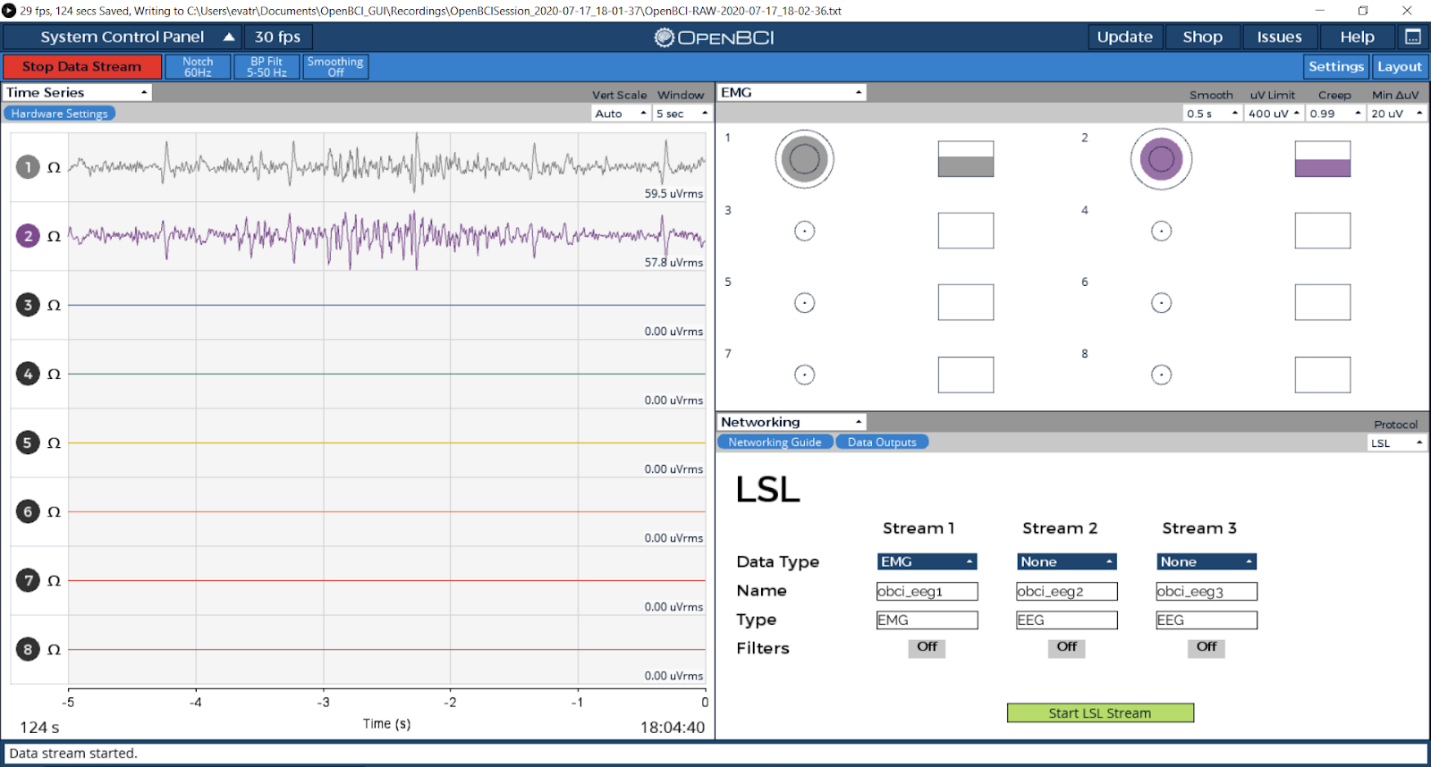The width and height of the screenshot is (1431, 767).
Task: Check impedance ohm icon for channel 4
Action: (x=54, y=374)
